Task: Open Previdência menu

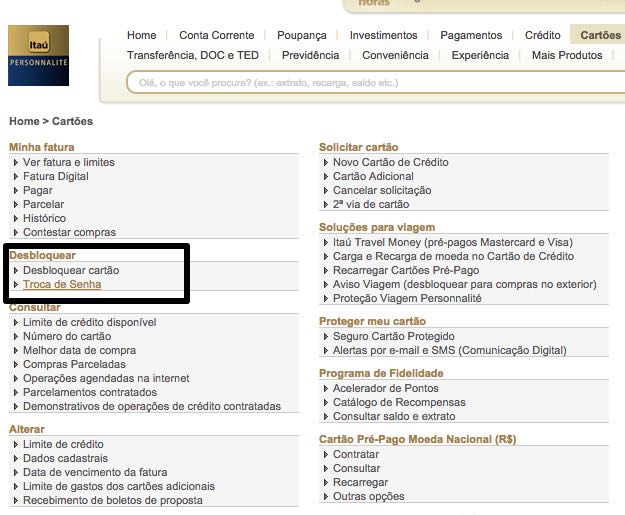Action: (x=311, y=55)
